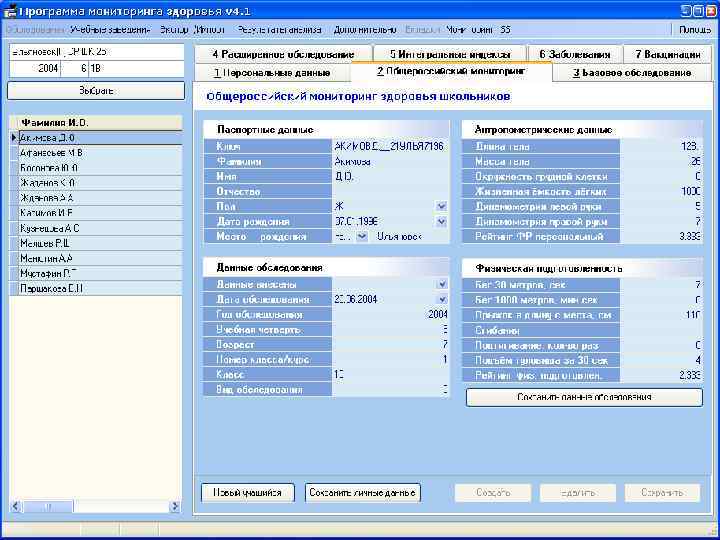720x540 pixels.
Task: Click the Учебная четверть value field
Action: click(x=390, y=330)
